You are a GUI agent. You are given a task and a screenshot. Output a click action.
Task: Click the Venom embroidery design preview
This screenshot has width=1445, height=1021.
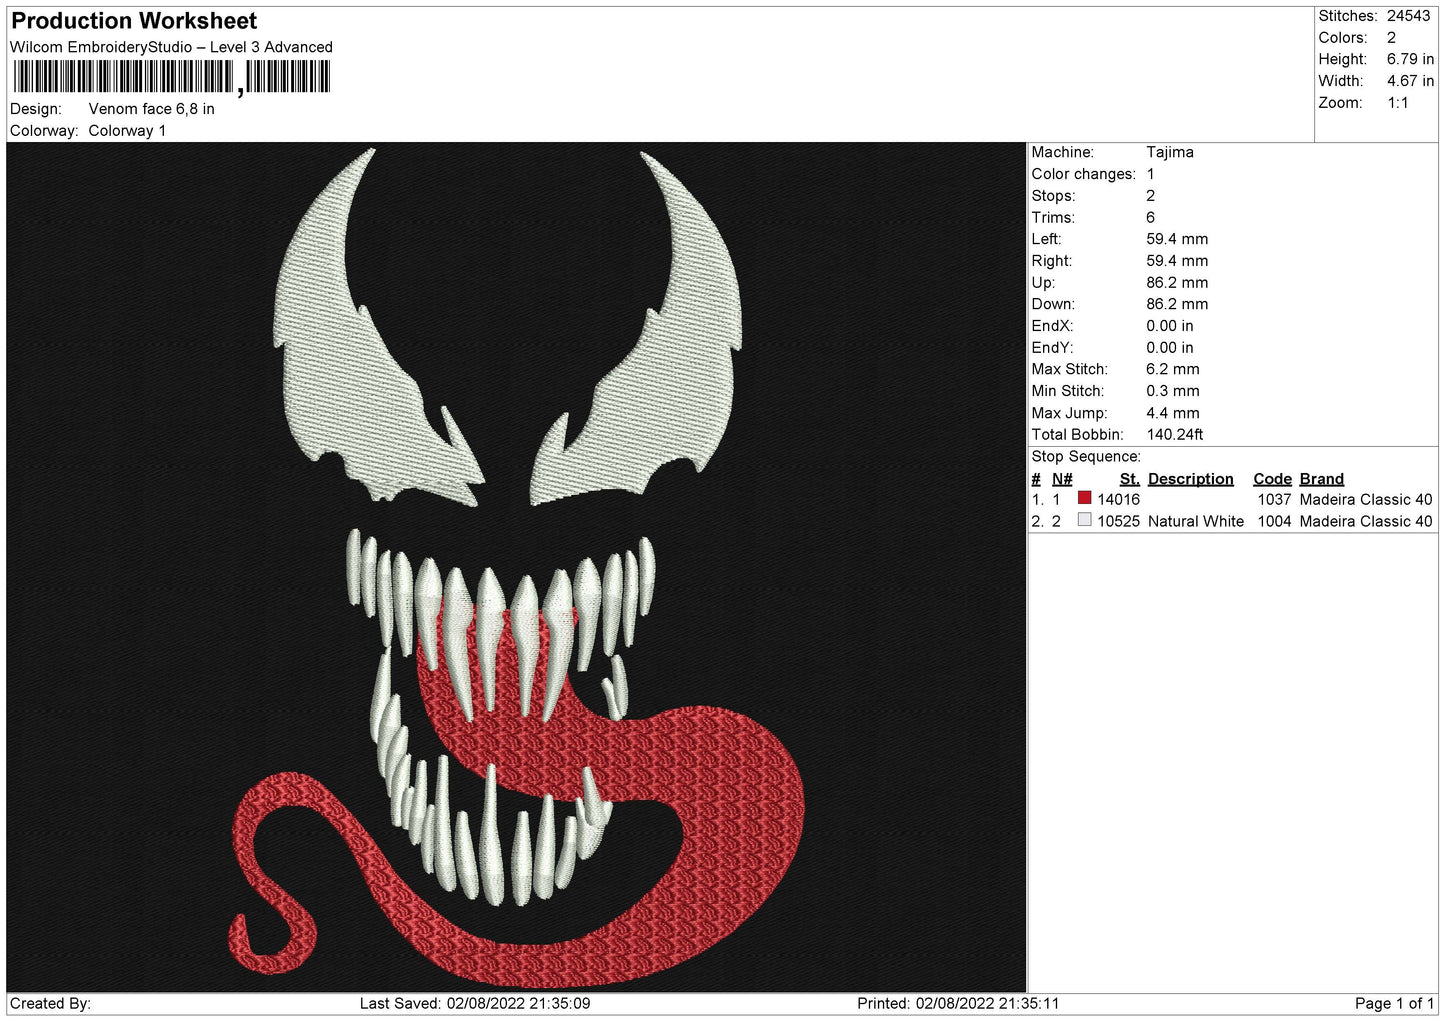tap(516, 567)
